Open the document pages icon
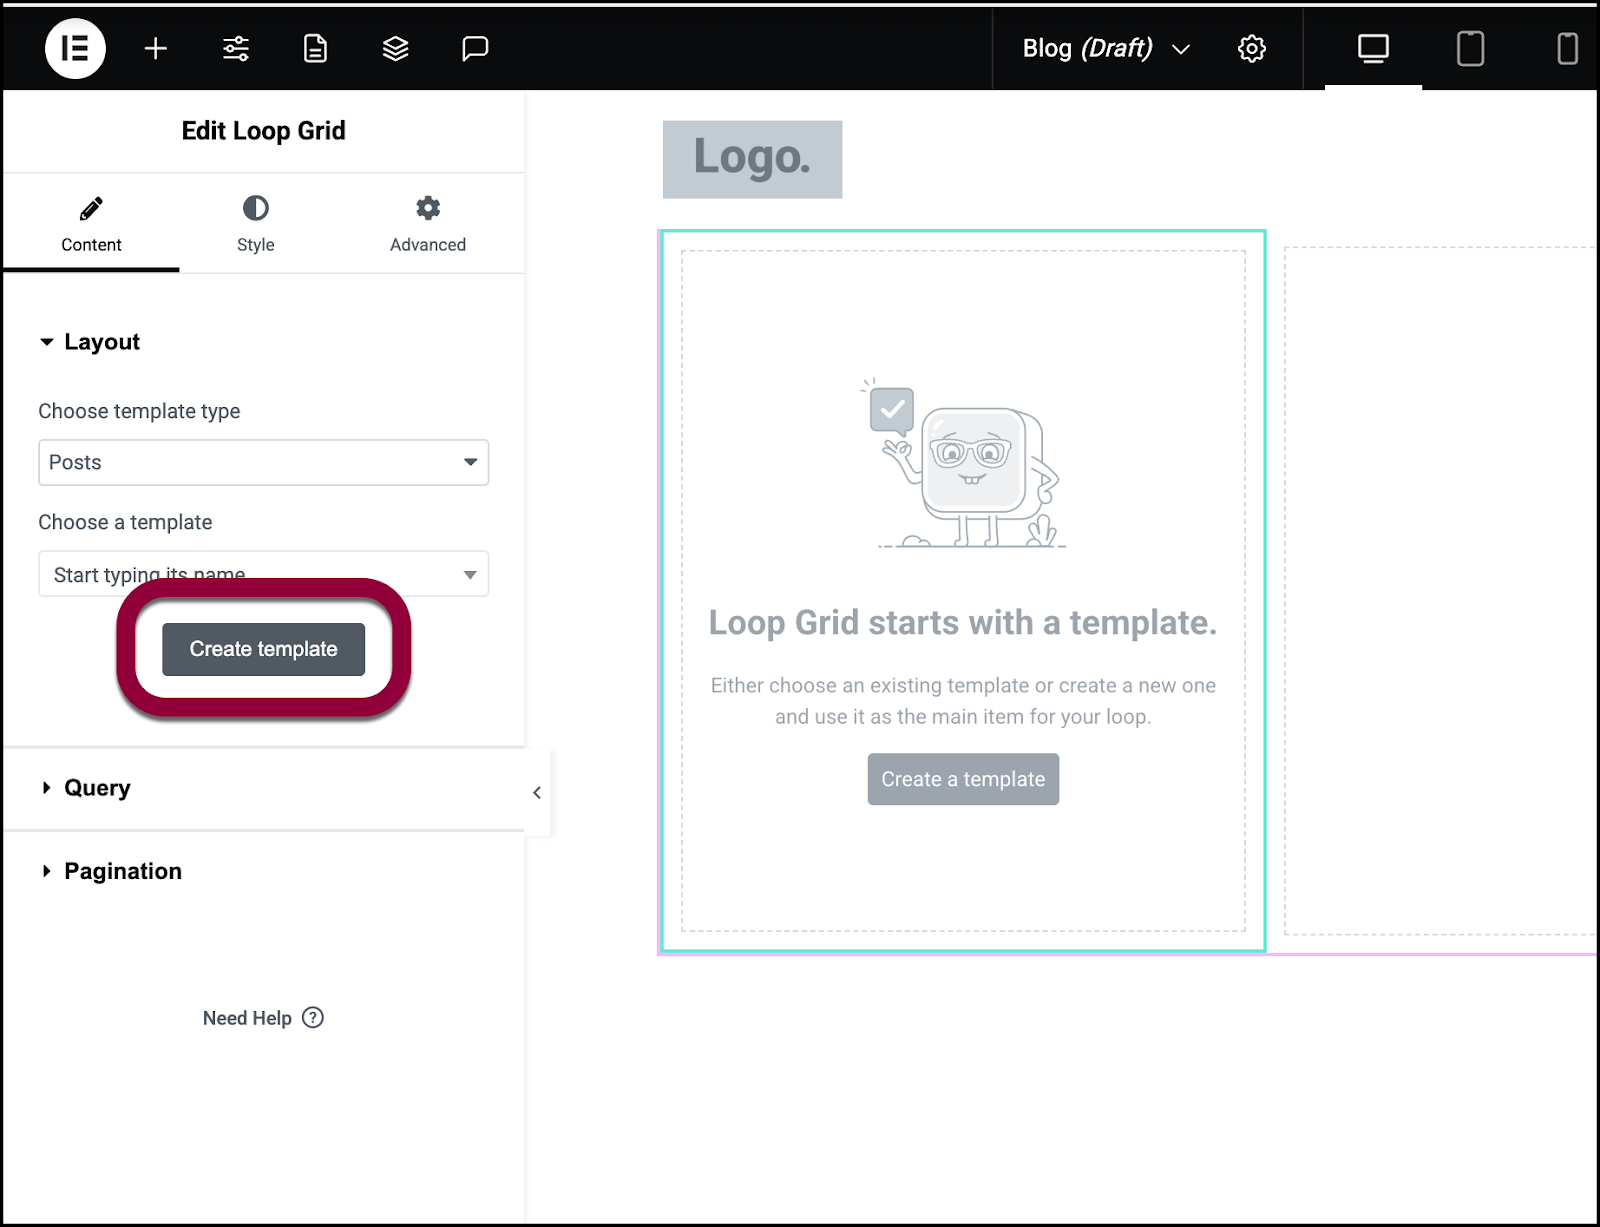Image resolution: width=1600 pixels, height=1227 pixels. click(315, 48)
